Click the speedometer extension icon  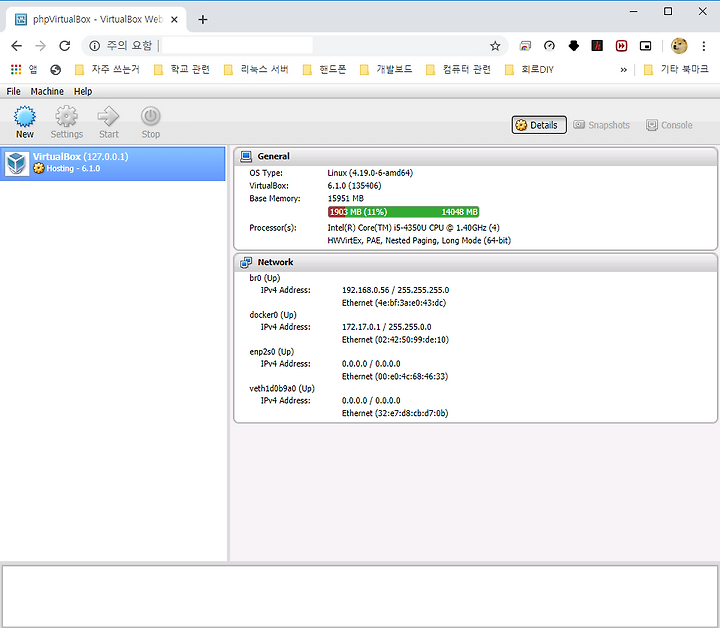coord(549,45)
